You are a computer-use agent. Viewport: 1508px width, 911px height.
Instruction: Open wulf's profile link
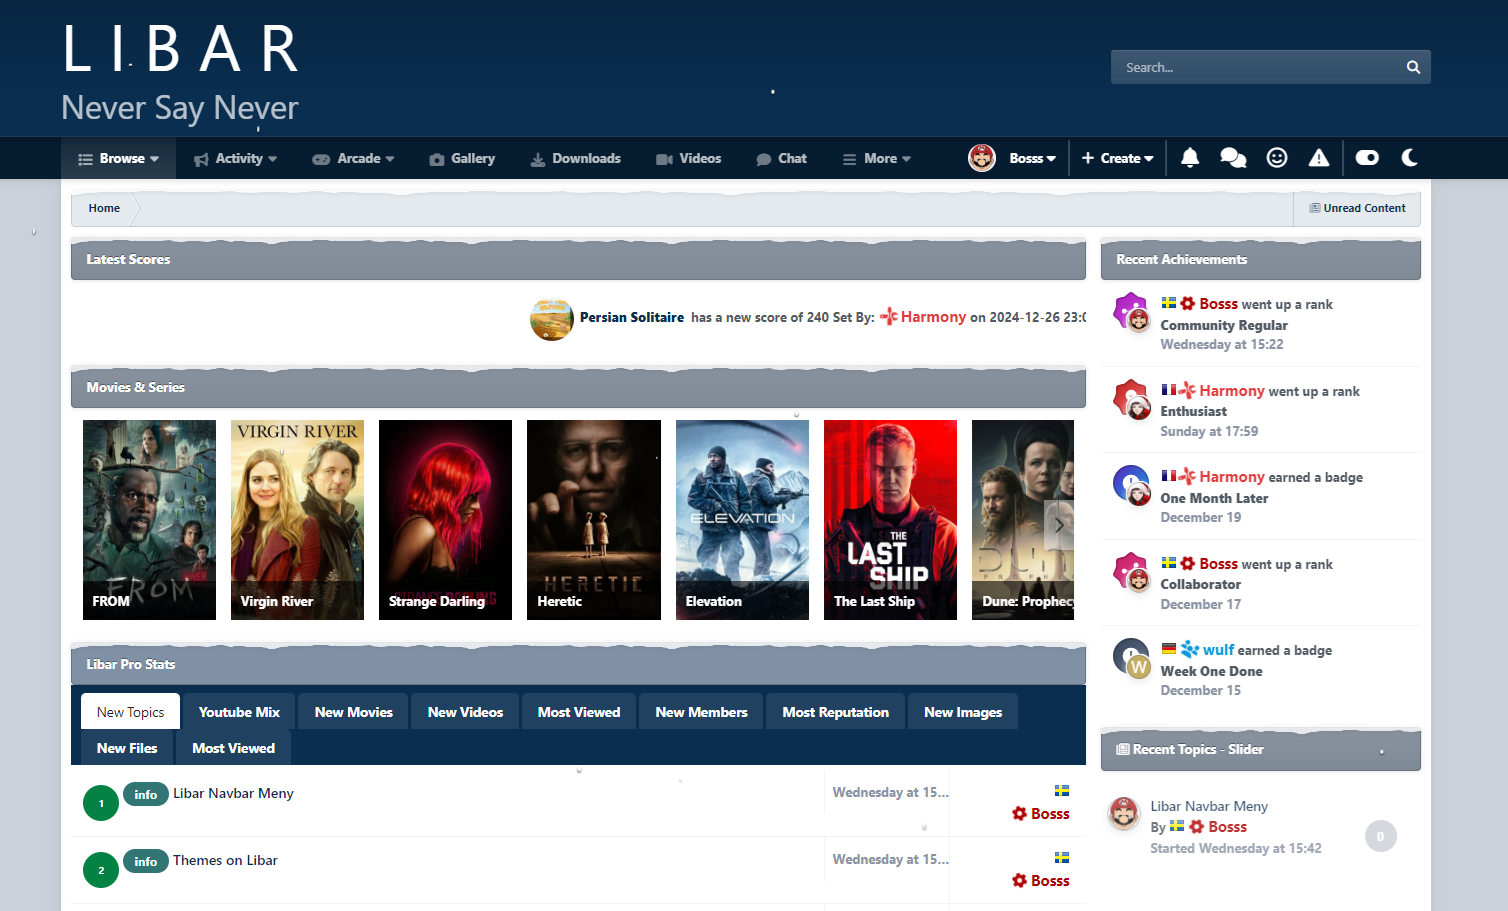[x=1218, y=650]
